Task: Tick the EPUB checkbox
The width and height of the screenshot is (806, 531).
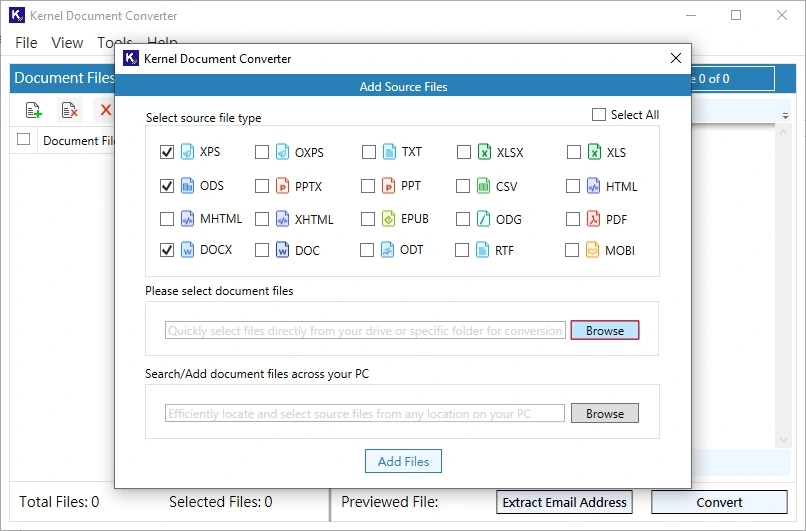Action: tap(368, 219)
